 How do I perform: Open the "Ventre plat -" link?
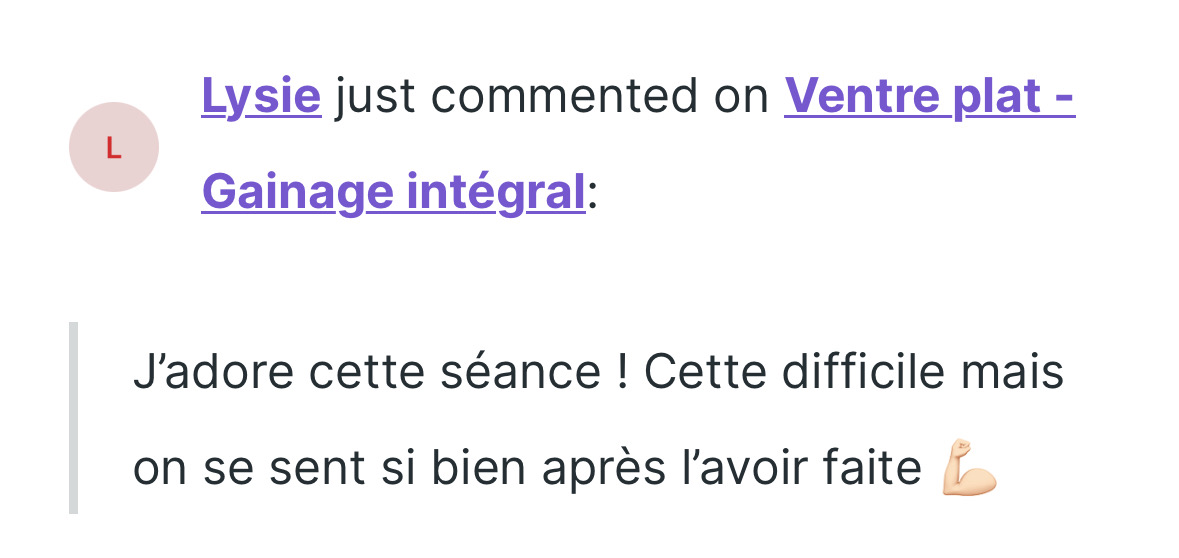[x=929, y=97]
